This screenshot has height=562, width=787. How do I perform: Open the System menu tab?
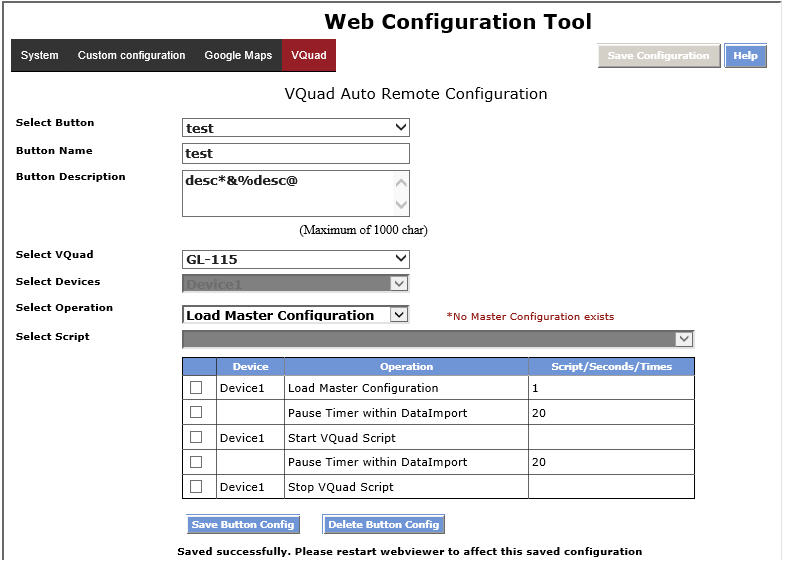pos(40,55)
